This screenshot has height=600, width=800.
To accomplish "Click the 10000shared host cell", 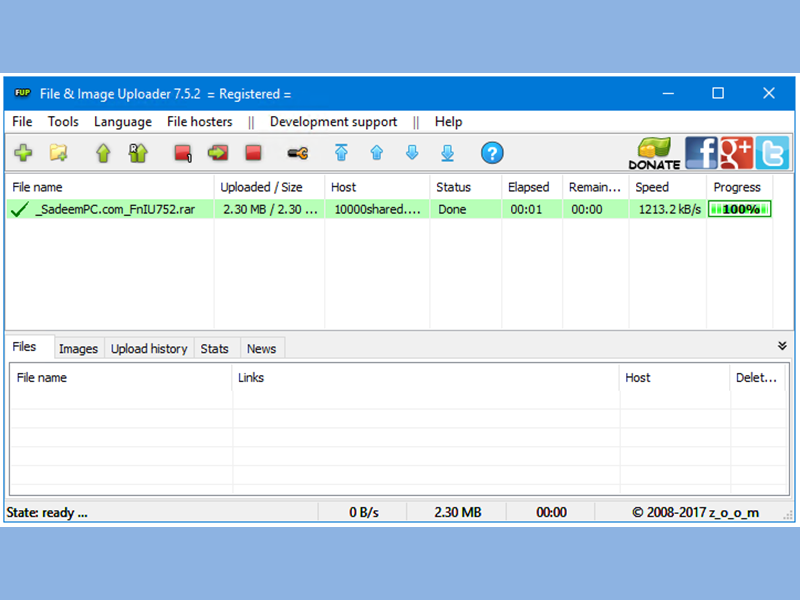I will [377, 209].
